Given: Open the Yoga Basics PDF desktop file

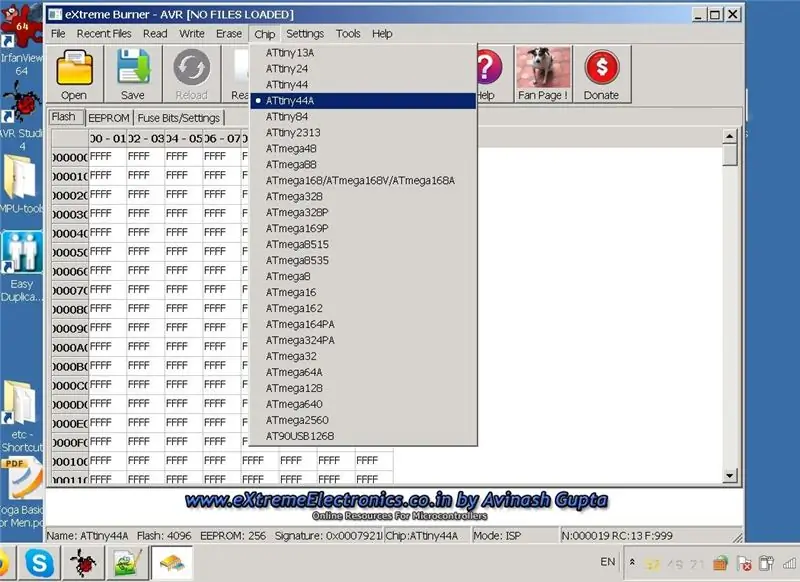Looking at the screenshot, I should click(x=21, y=493).
